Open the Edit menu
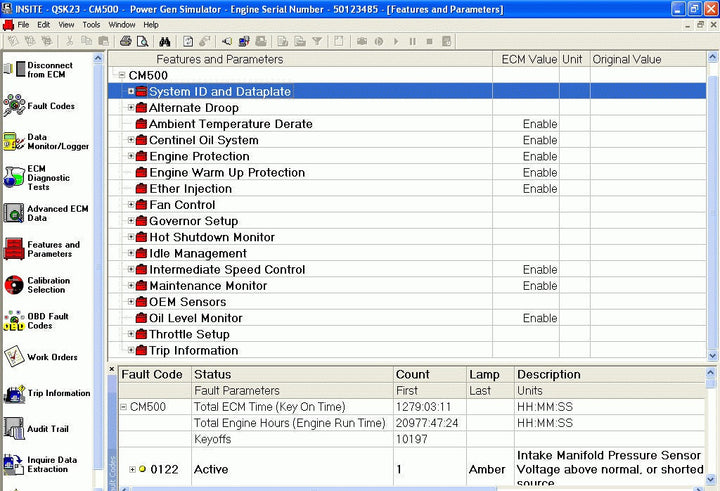 pos(44,25)
